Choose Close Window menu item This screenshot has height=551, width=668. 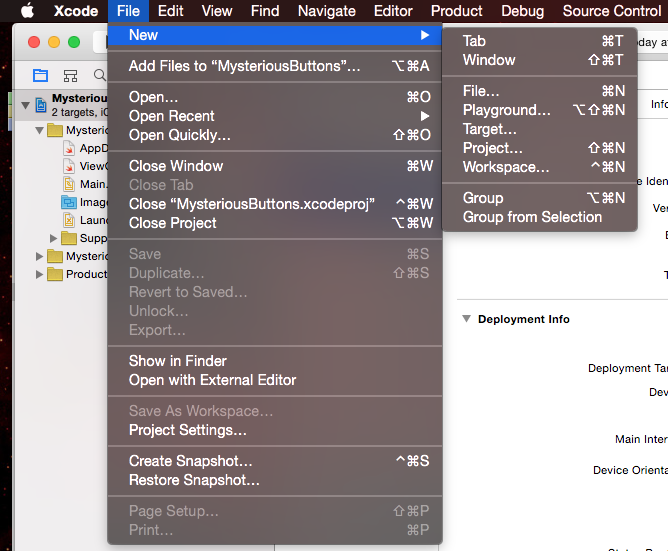tap(275, 166)
